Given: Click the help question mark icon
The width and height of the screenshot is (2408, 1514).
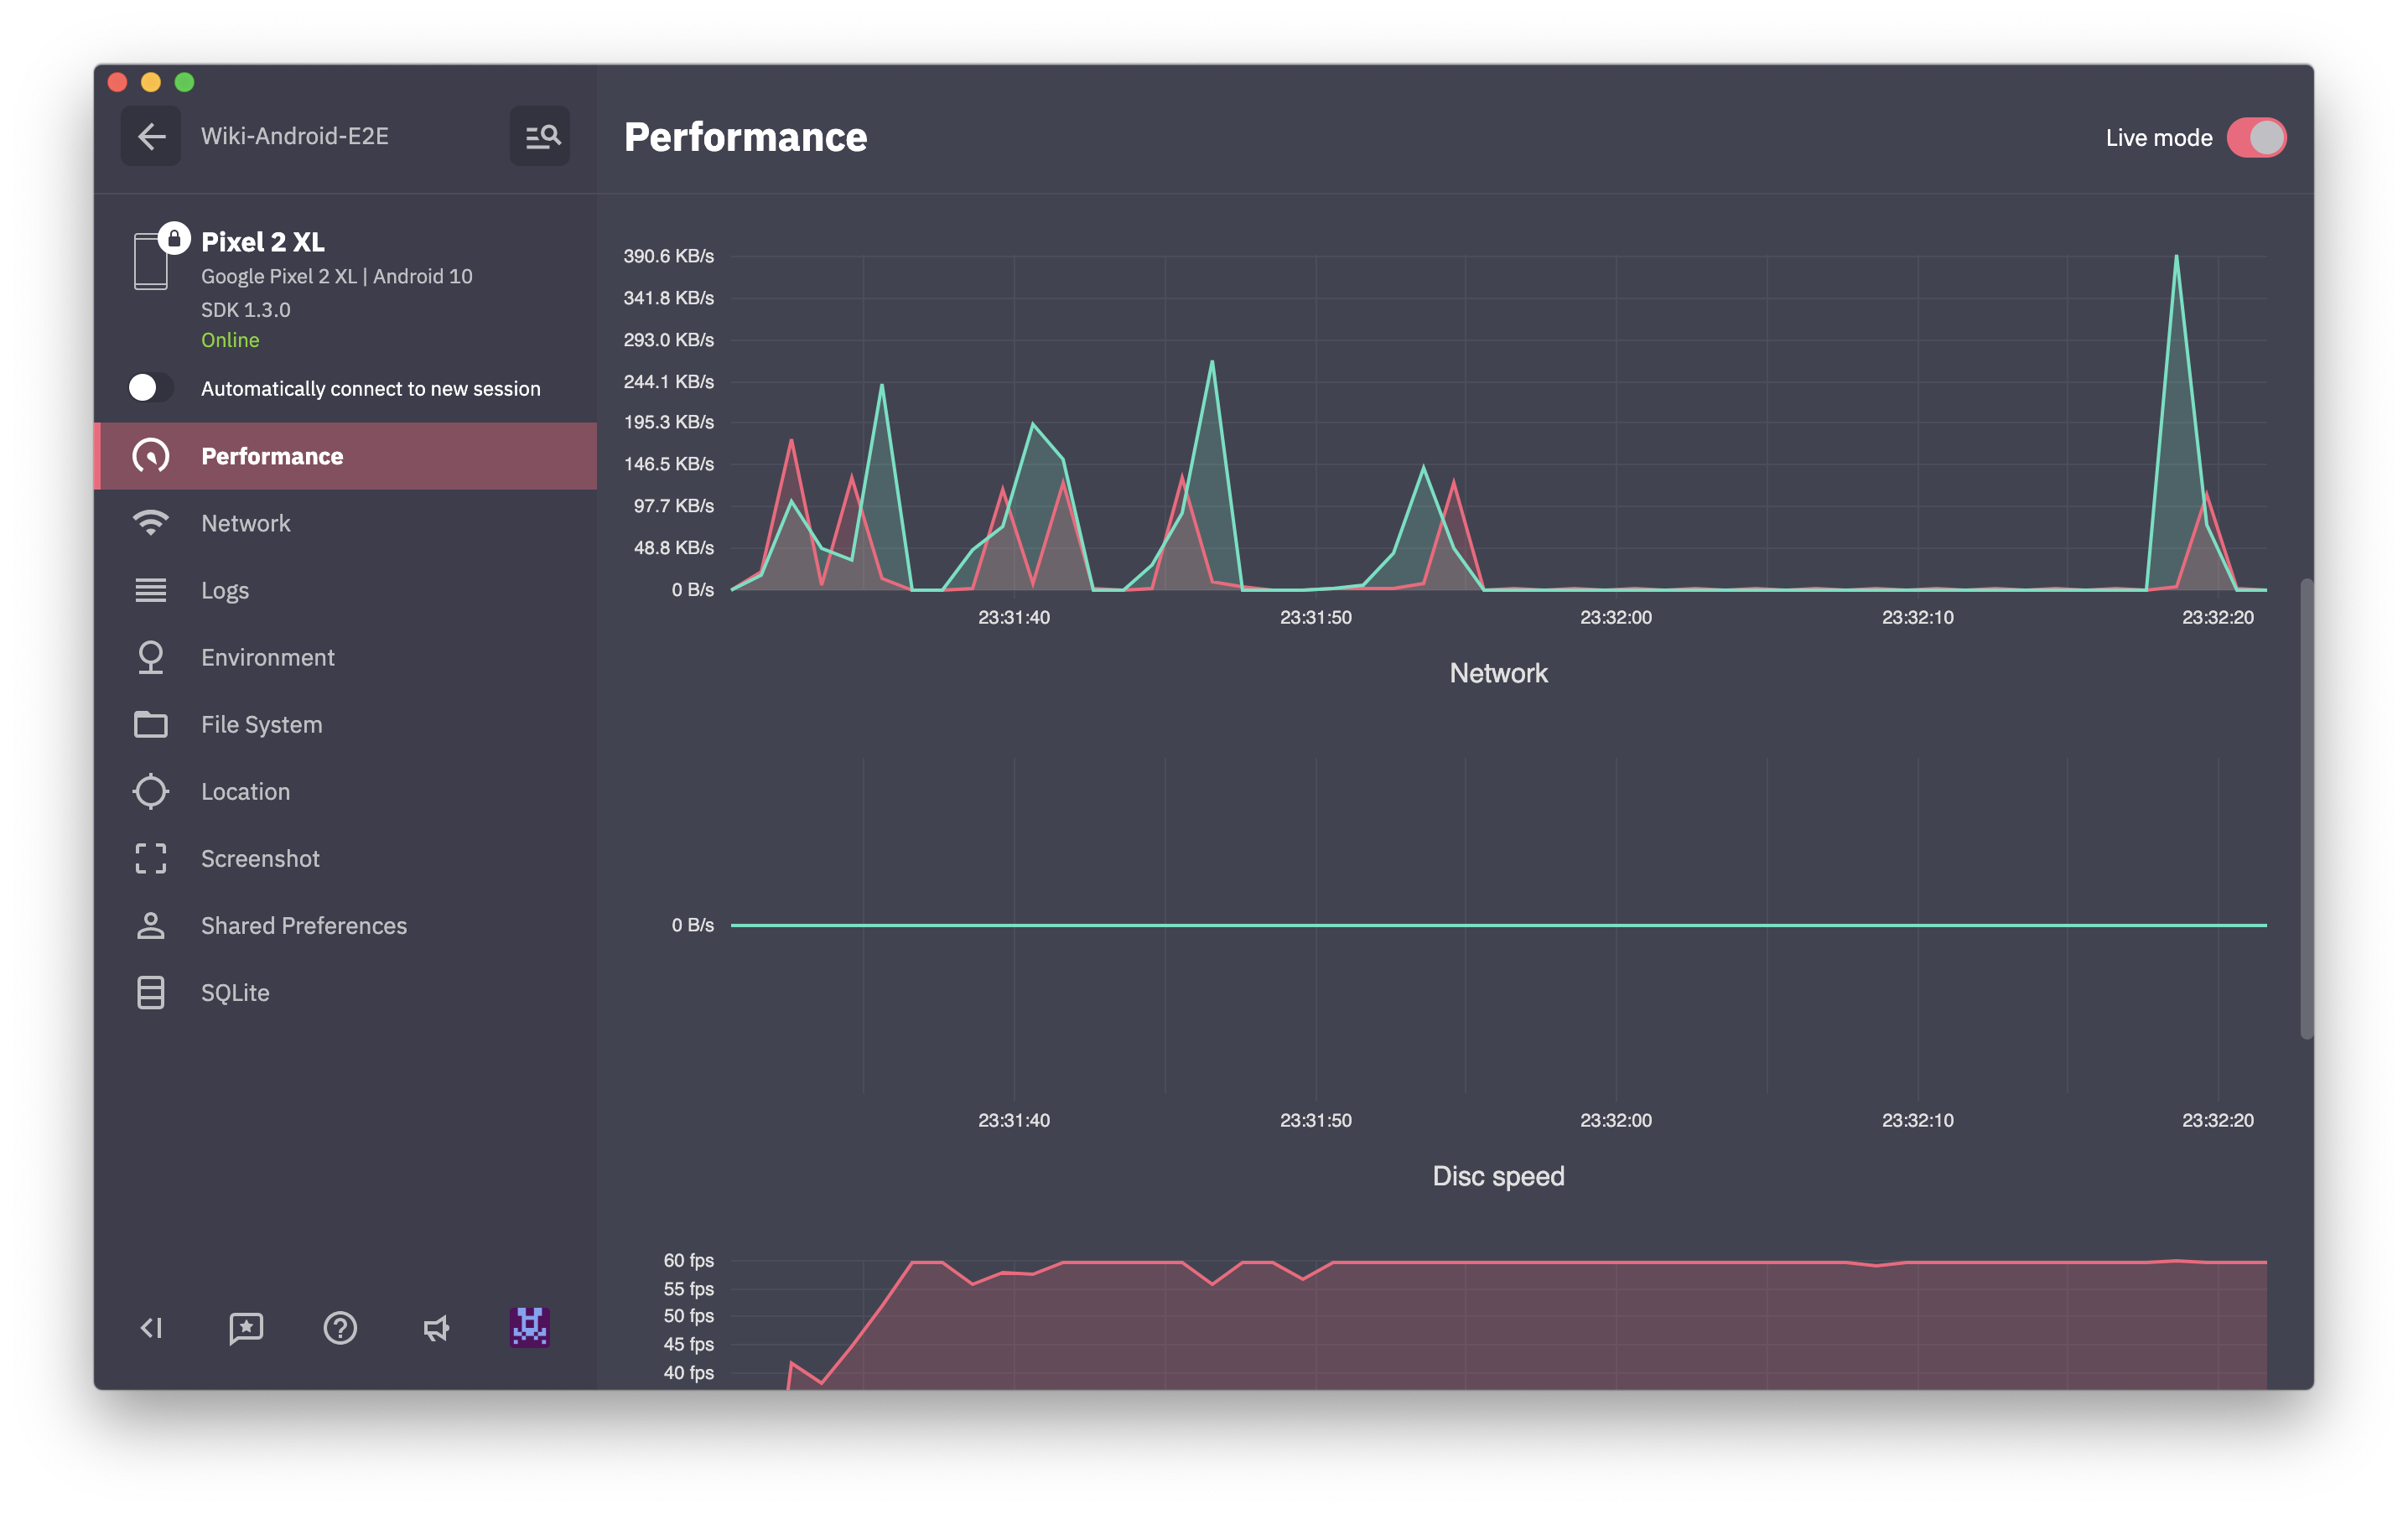Looking at the screenshot, I should point(340,1327).
